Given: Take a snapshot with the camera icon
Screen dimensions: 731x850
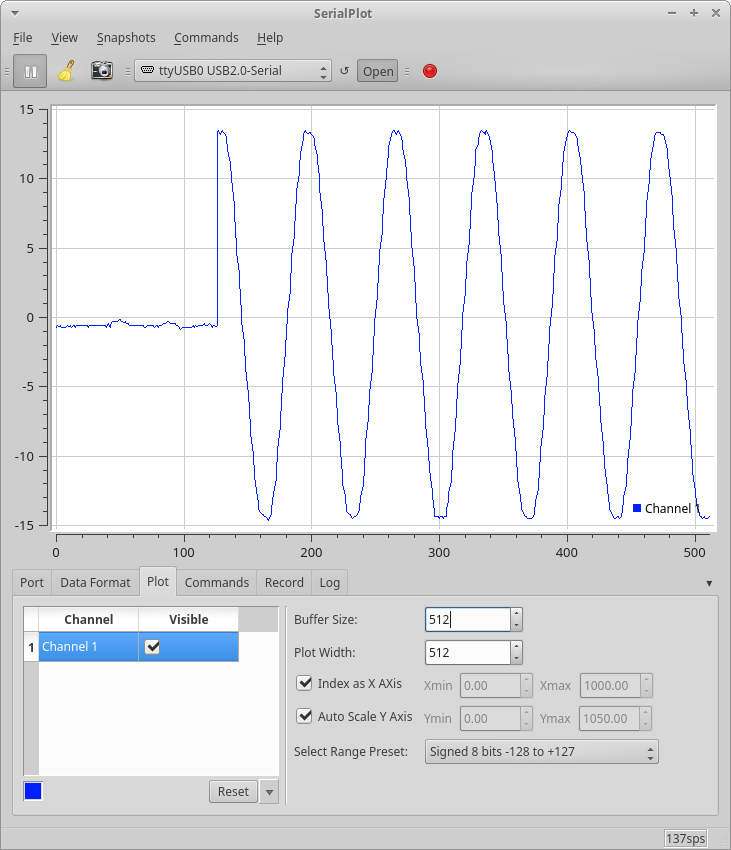Looking at the screenshot, I should click(x=101, y=71).
